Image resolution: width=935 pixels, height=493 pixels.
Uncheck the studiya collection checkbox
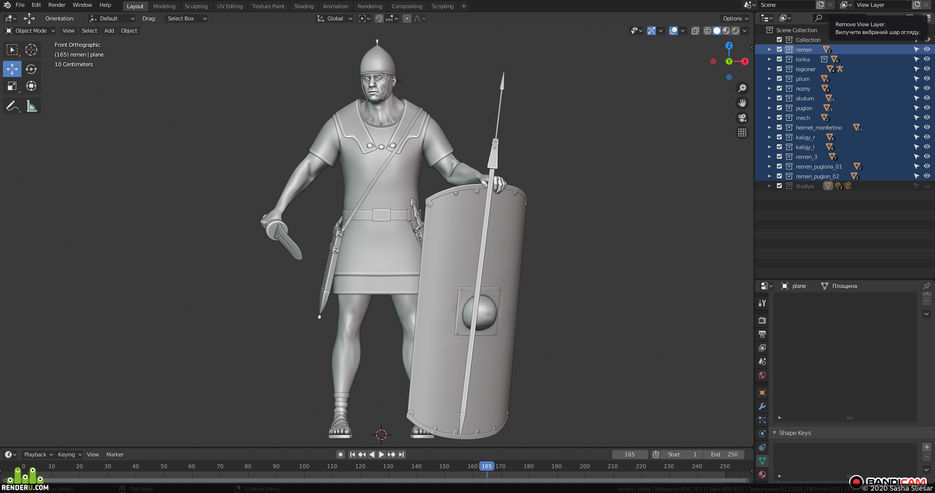click(779, 186)
